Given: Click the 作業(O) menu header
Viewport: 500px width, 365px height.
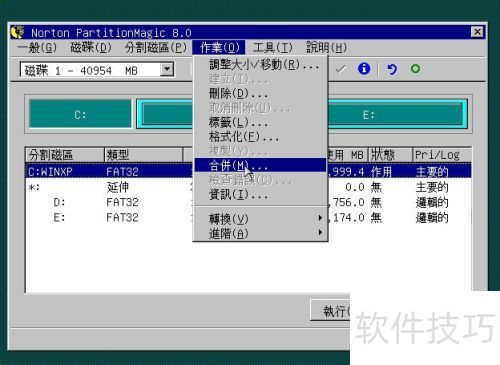Looking at the screenshot, I should [x=219, y=48].
